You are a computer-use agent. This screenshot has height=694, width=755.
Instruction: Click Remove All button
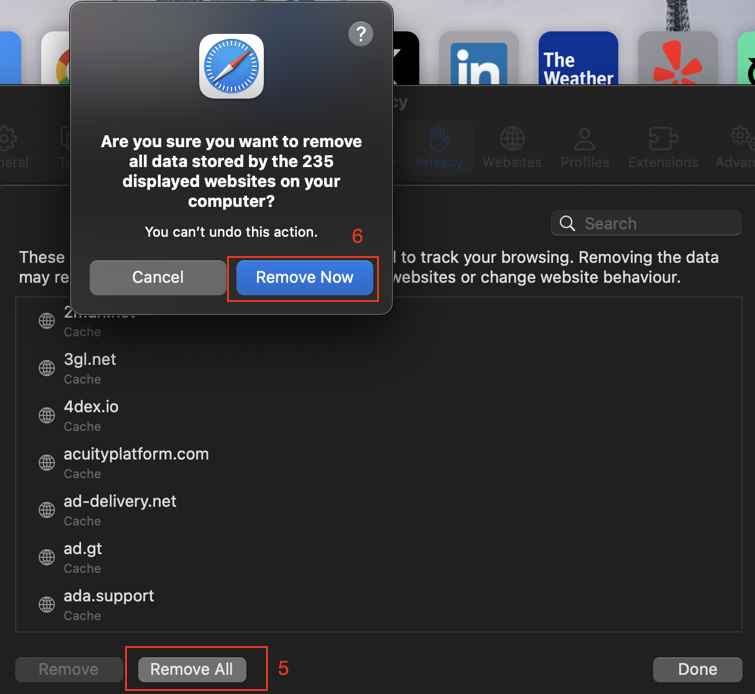click(x=192, y=669)
